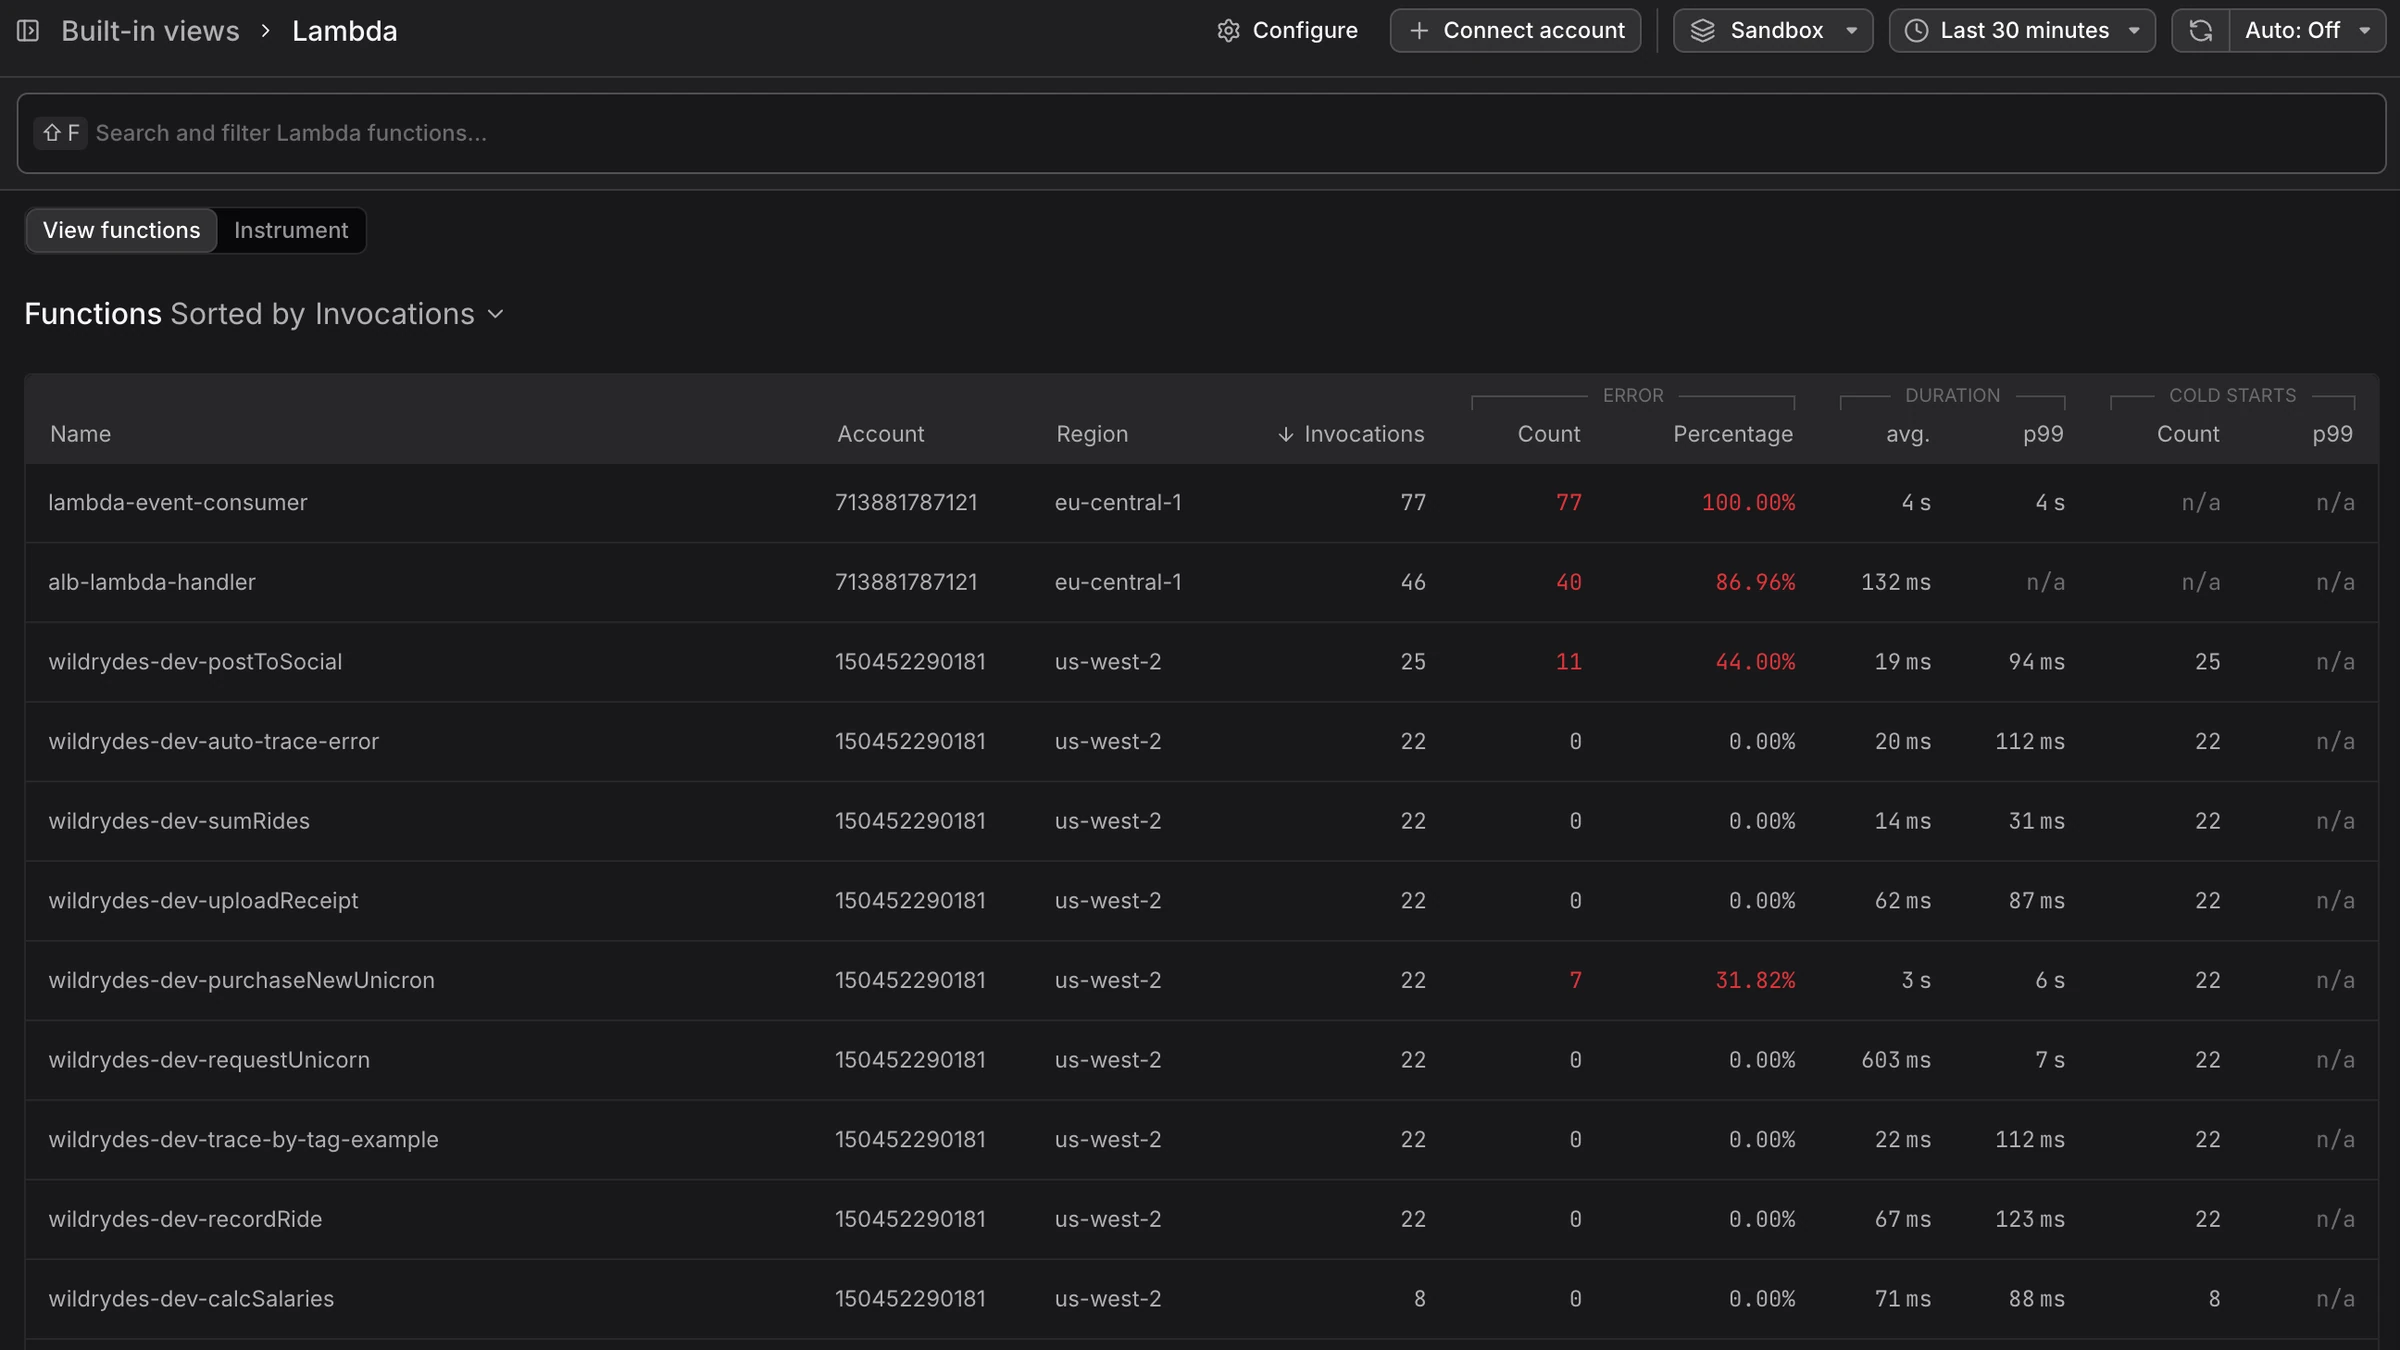Click the 31.82% error percentage value
2400x1350 pixels.
point(1755,981)
